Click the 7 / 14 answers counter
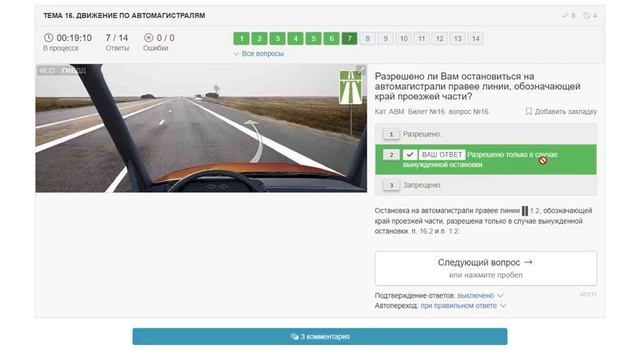This screenshot has width=640, height=360. [117, 38]
